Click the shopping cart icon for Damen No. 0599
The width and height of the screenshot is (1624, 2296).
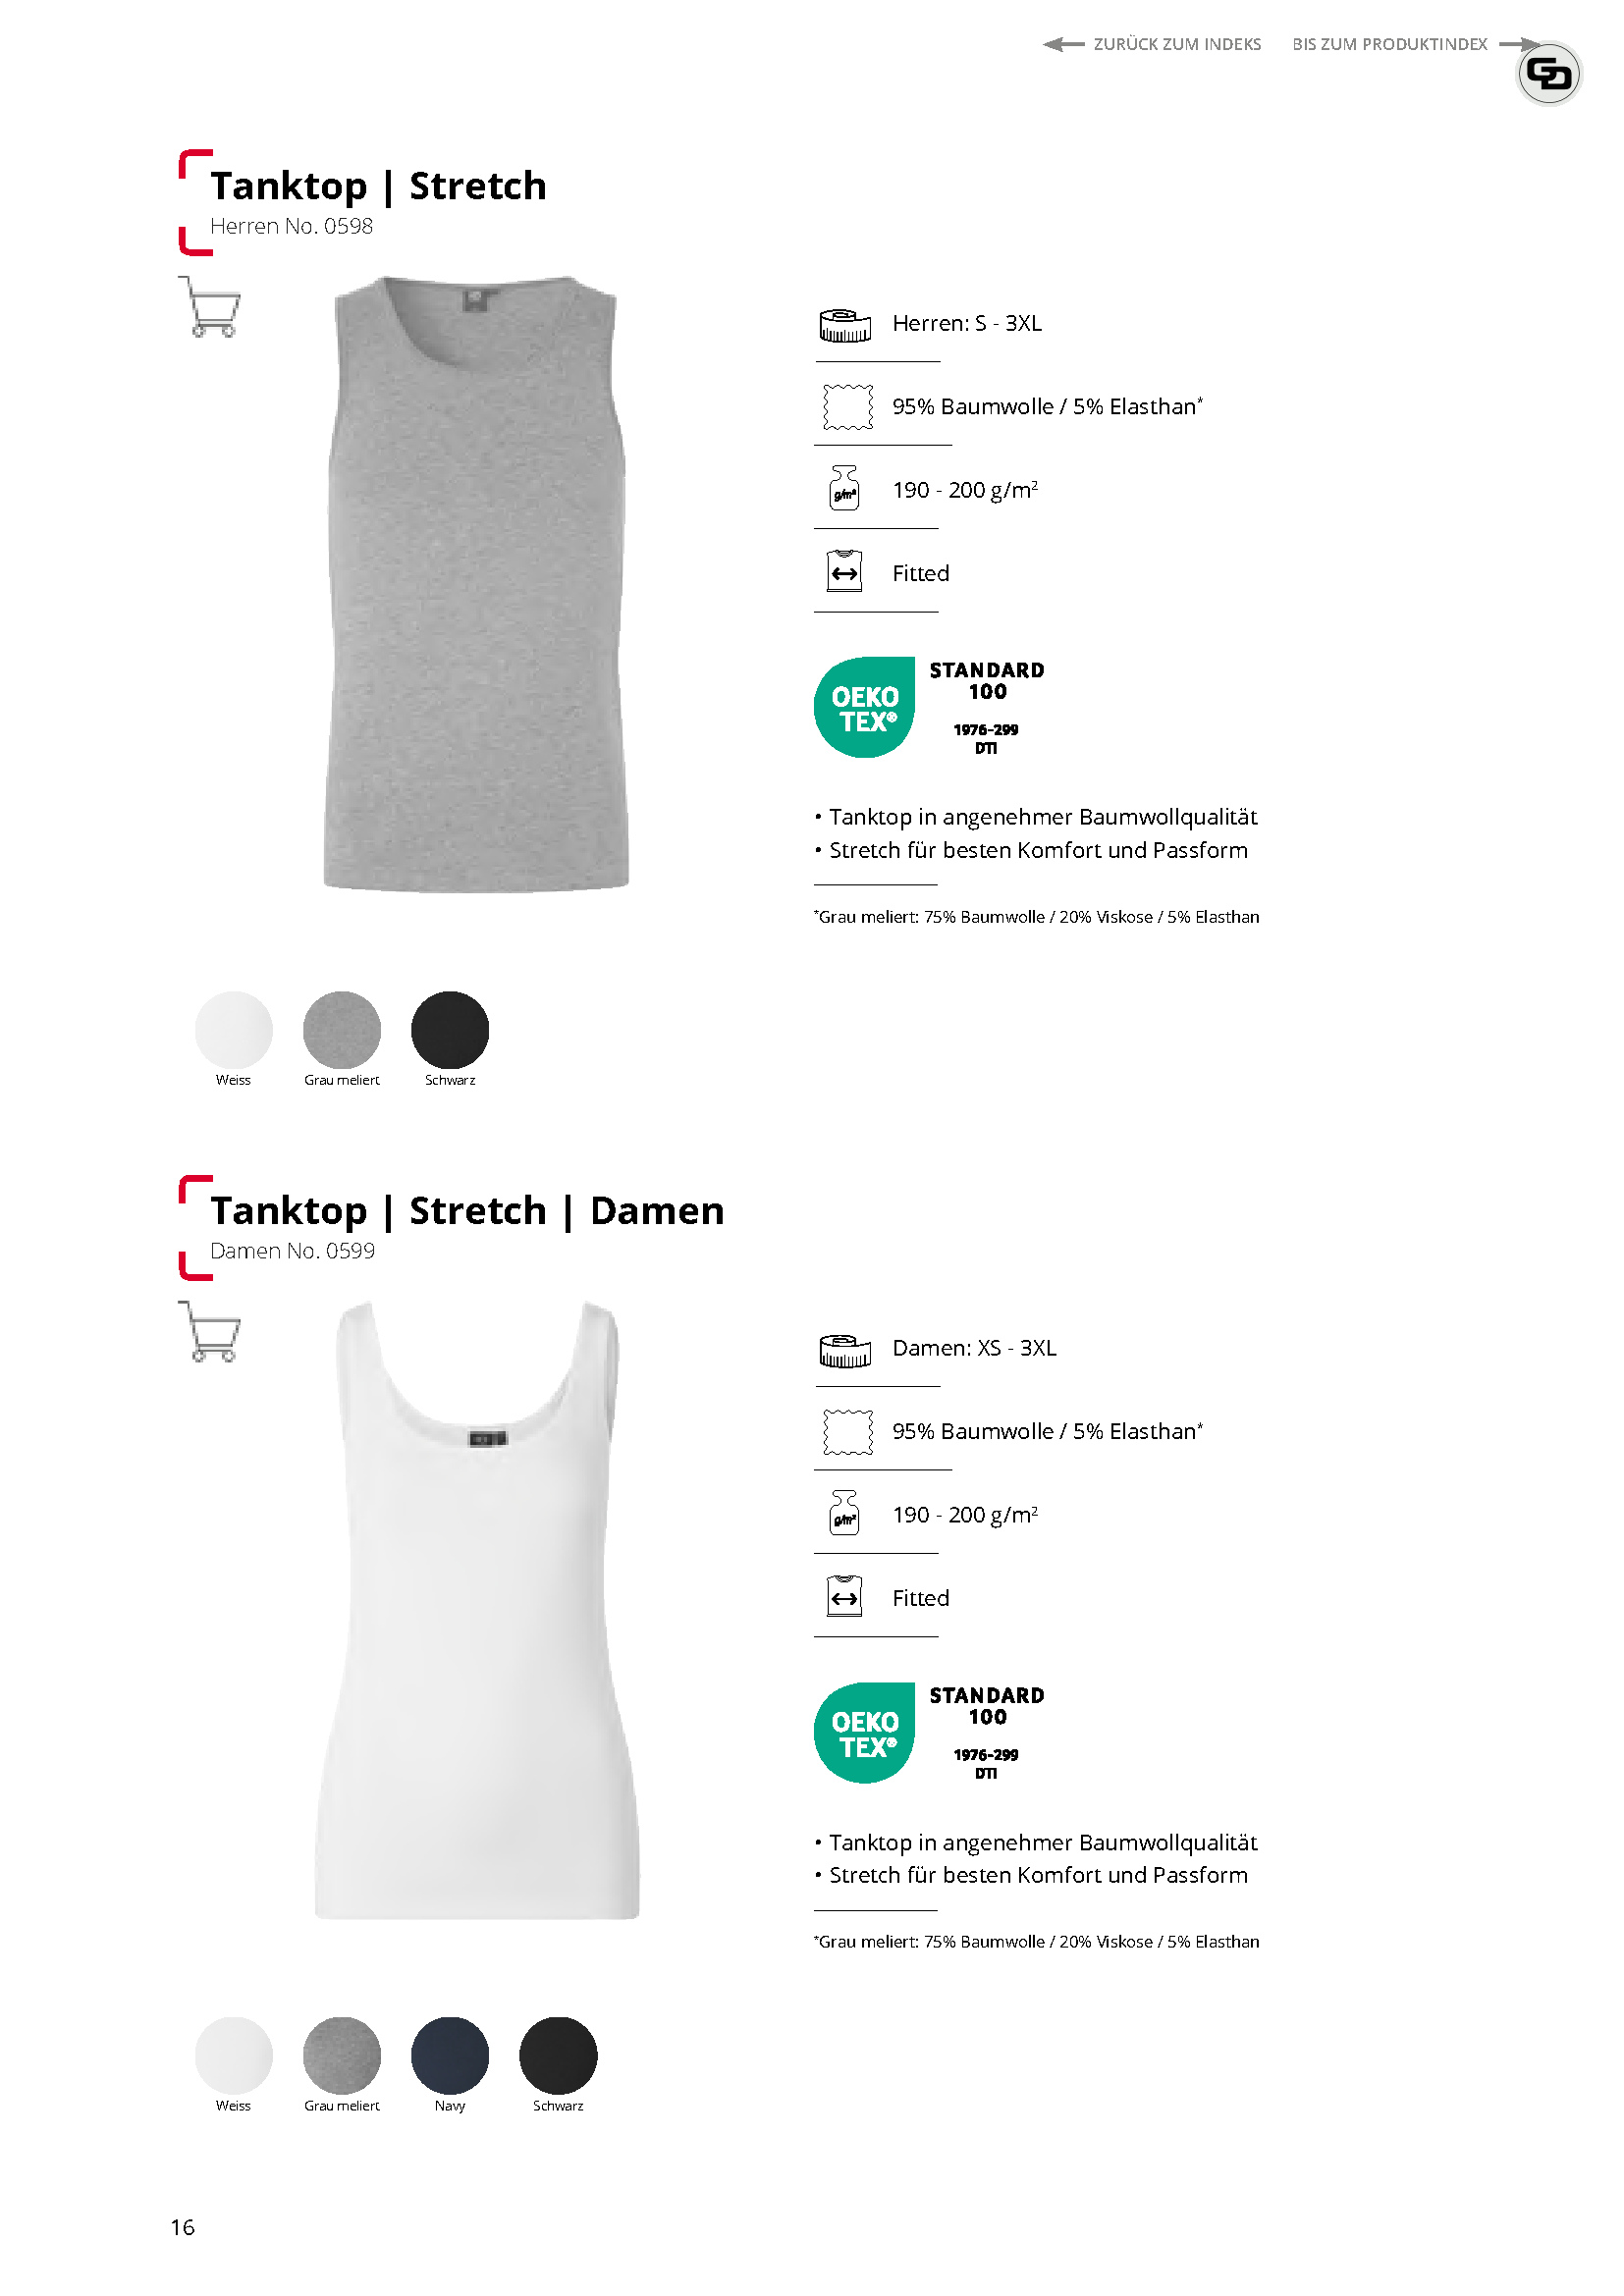click(210, 1332)
